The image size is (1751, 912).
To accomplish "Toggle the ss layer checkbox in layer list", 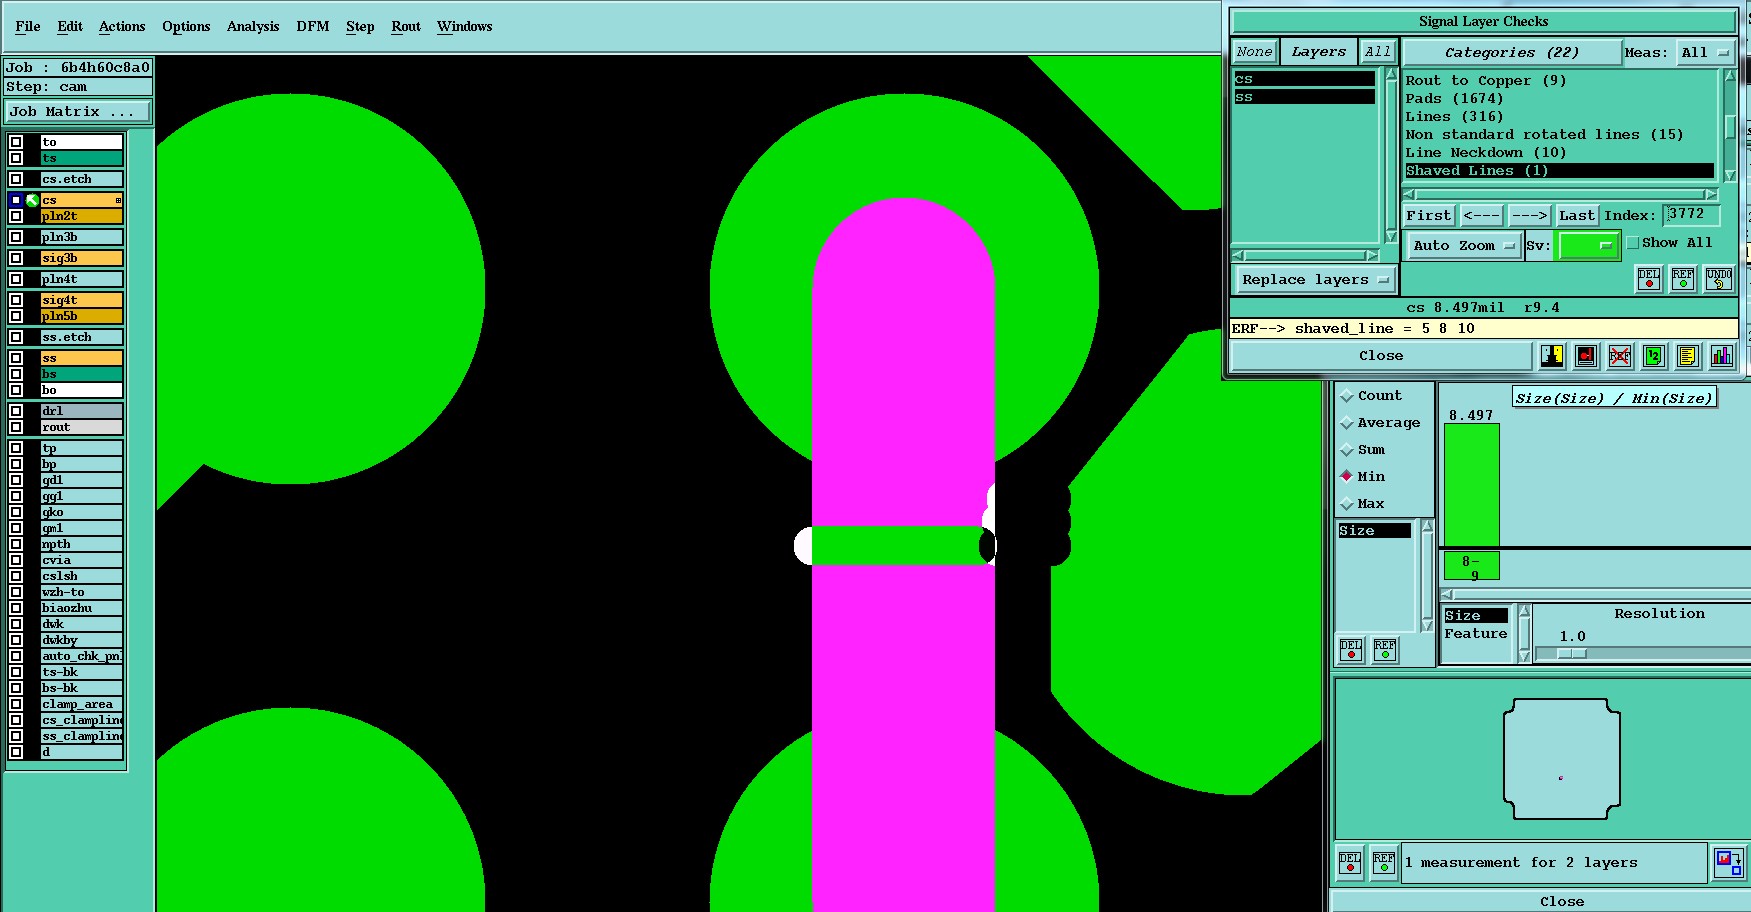I will [x=16, y=358].
